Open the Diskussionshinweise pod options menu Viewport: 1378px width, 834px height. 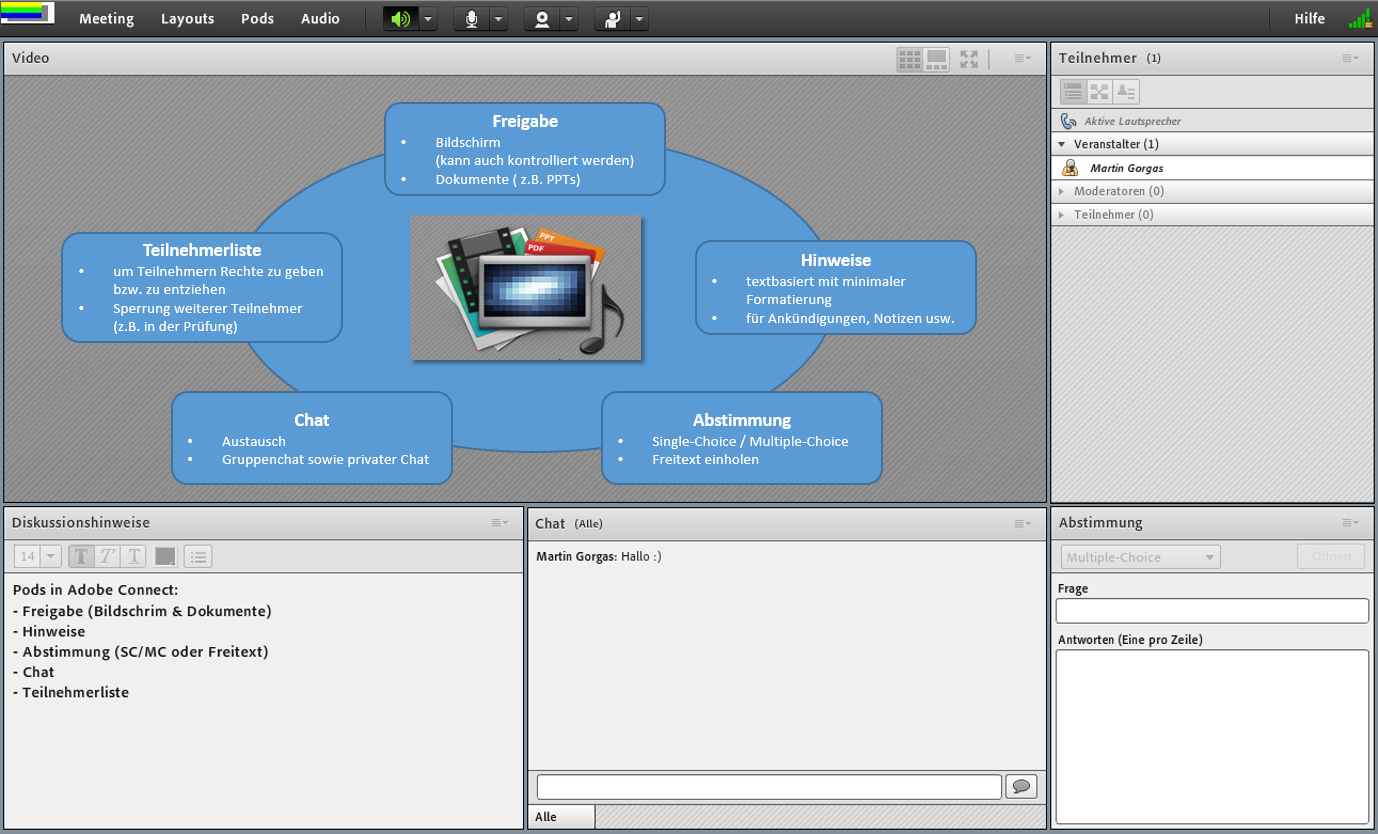pyautogui.click(x=499, y=523)
